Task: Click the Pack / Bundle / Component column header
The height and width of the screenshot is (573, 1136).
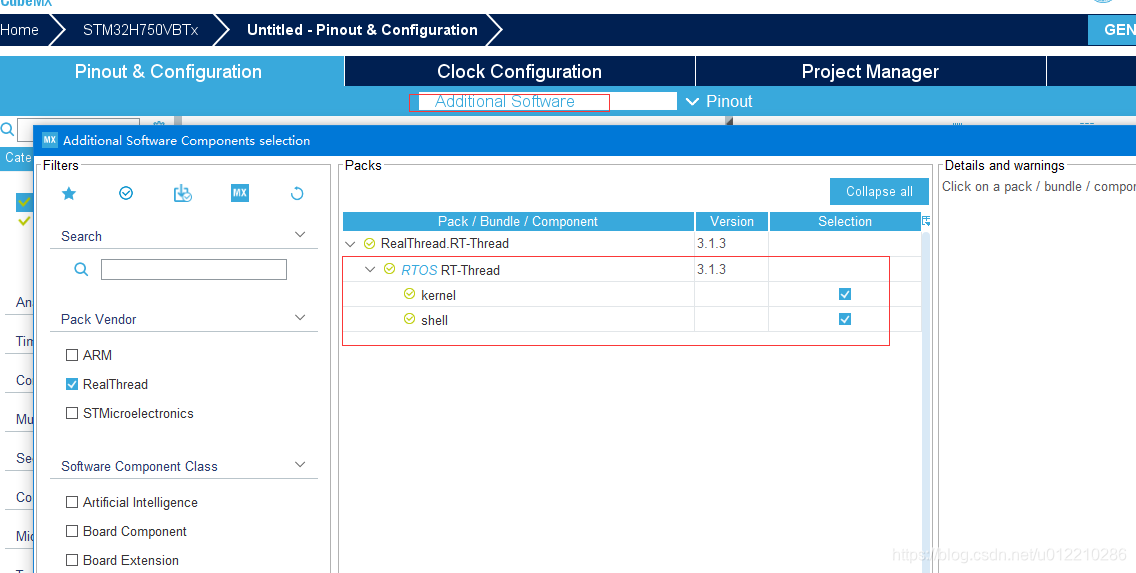Action: click(518, 221)
